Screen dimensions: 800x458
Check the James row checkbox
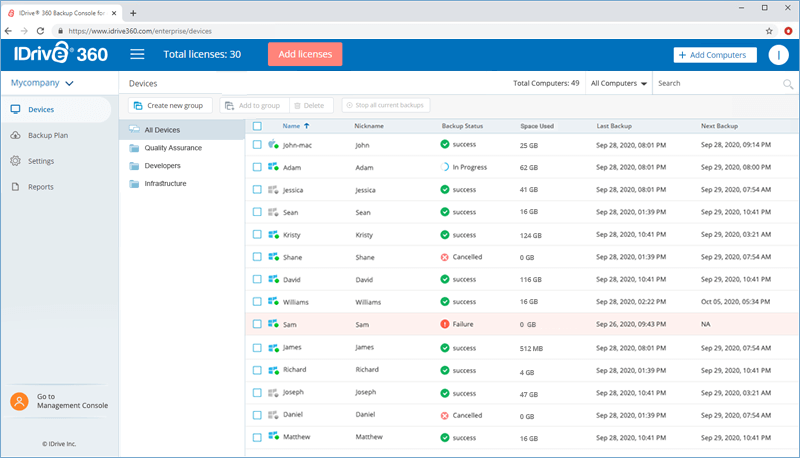pos(257,348)
